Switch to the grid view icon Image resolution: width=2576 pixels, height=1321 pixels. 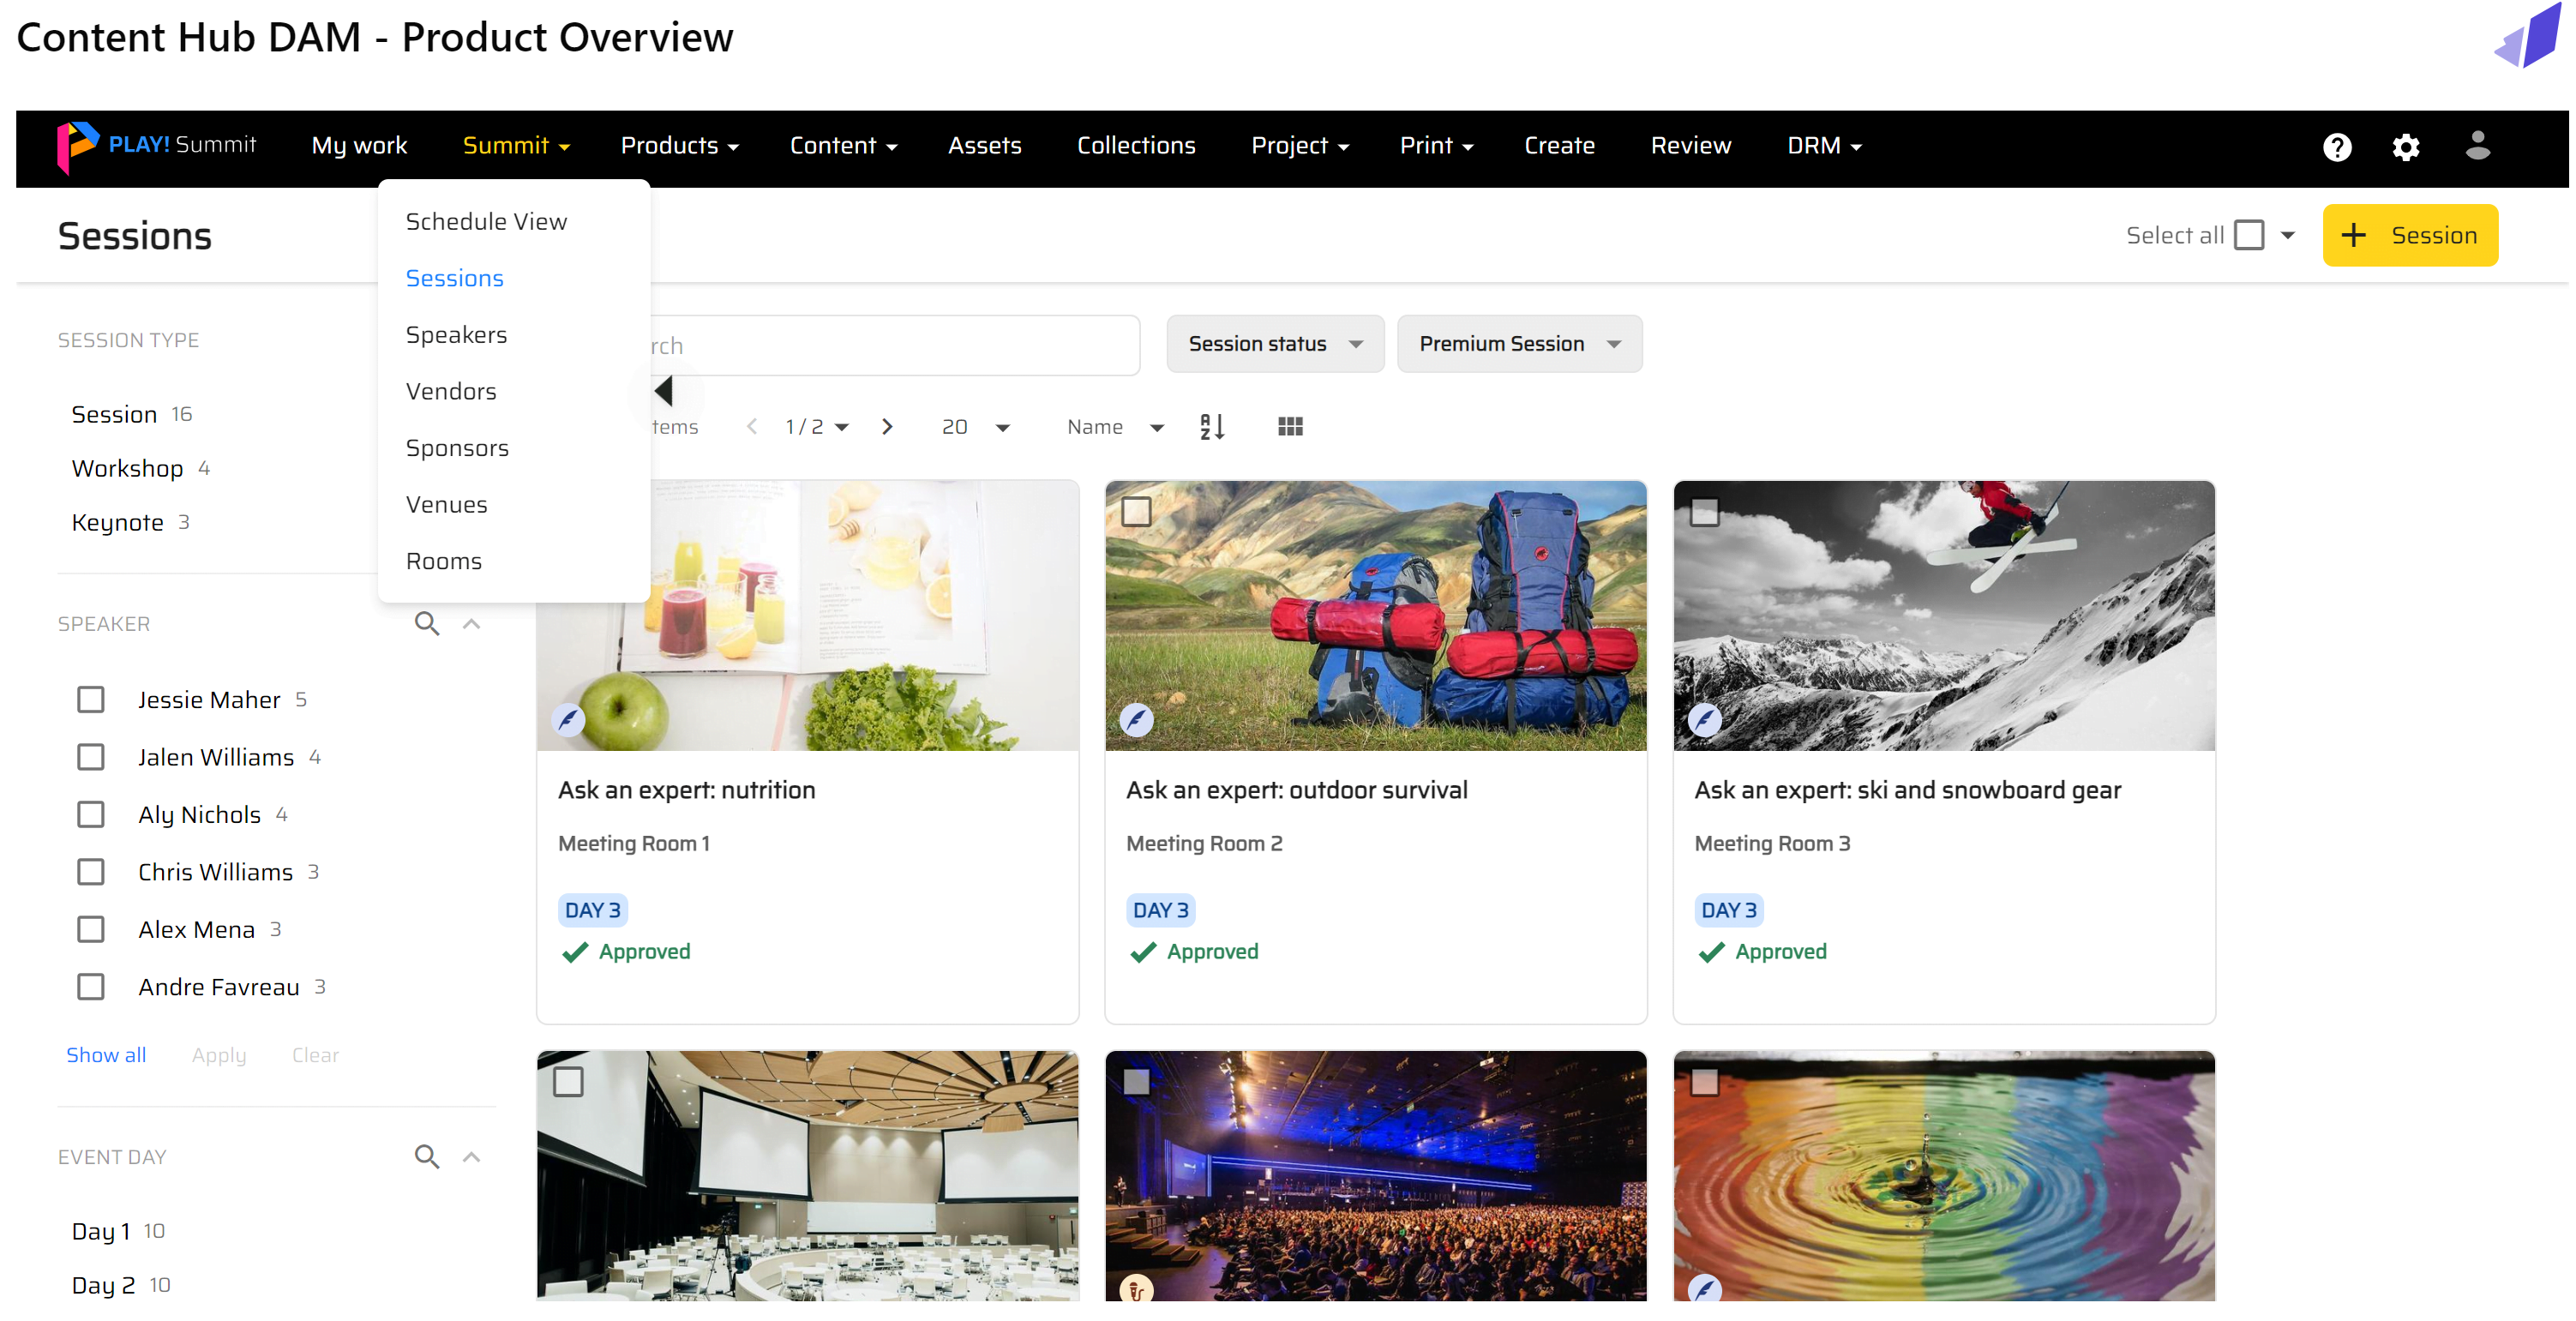[1290, 427]
